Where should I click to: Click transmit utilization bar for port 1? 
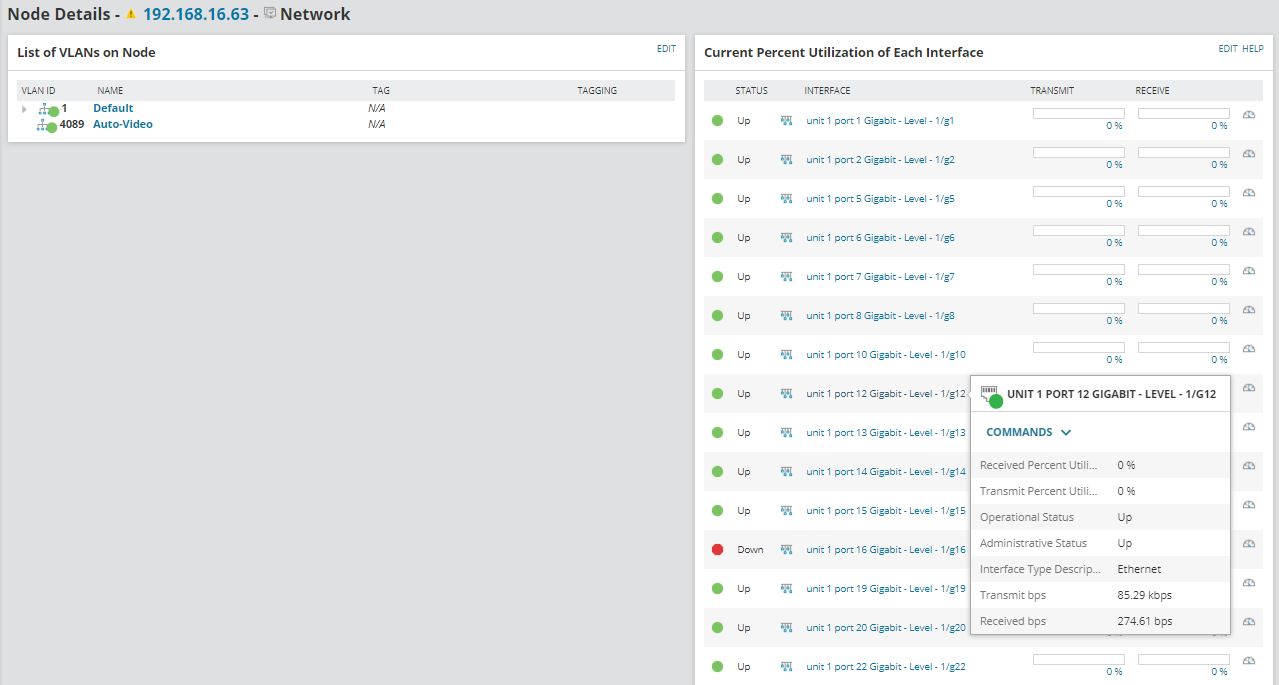[x=1079, y=114]
